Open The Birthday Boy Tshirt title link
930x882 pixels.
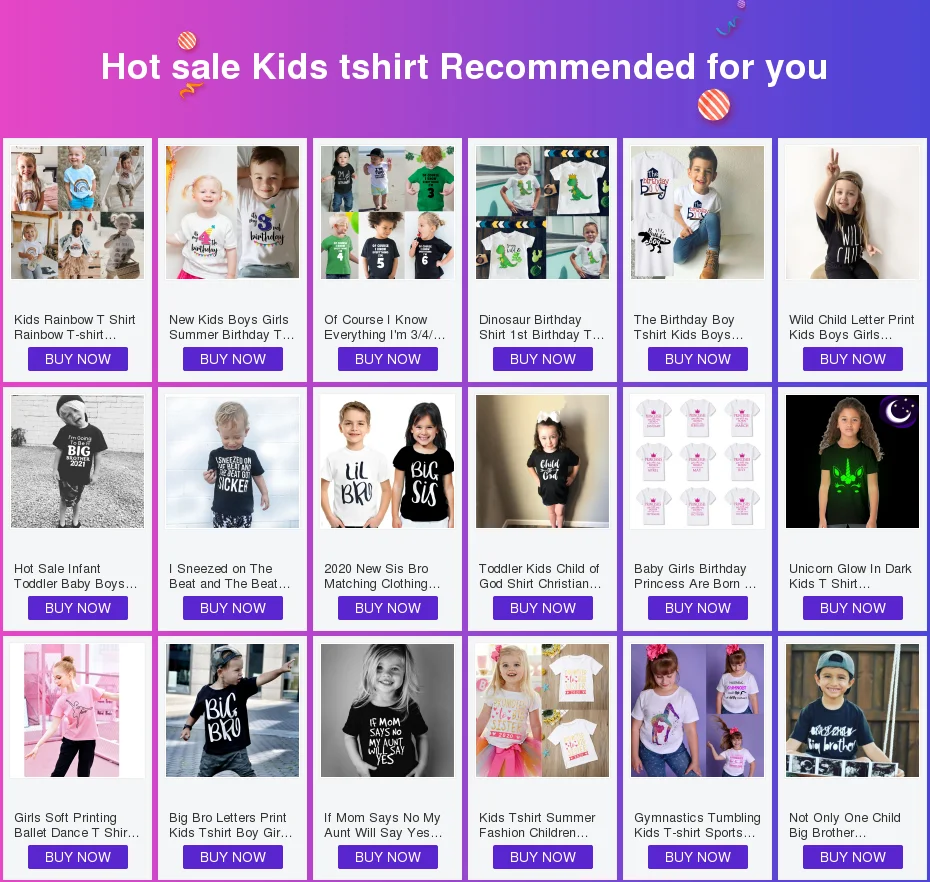click(688, 327)
